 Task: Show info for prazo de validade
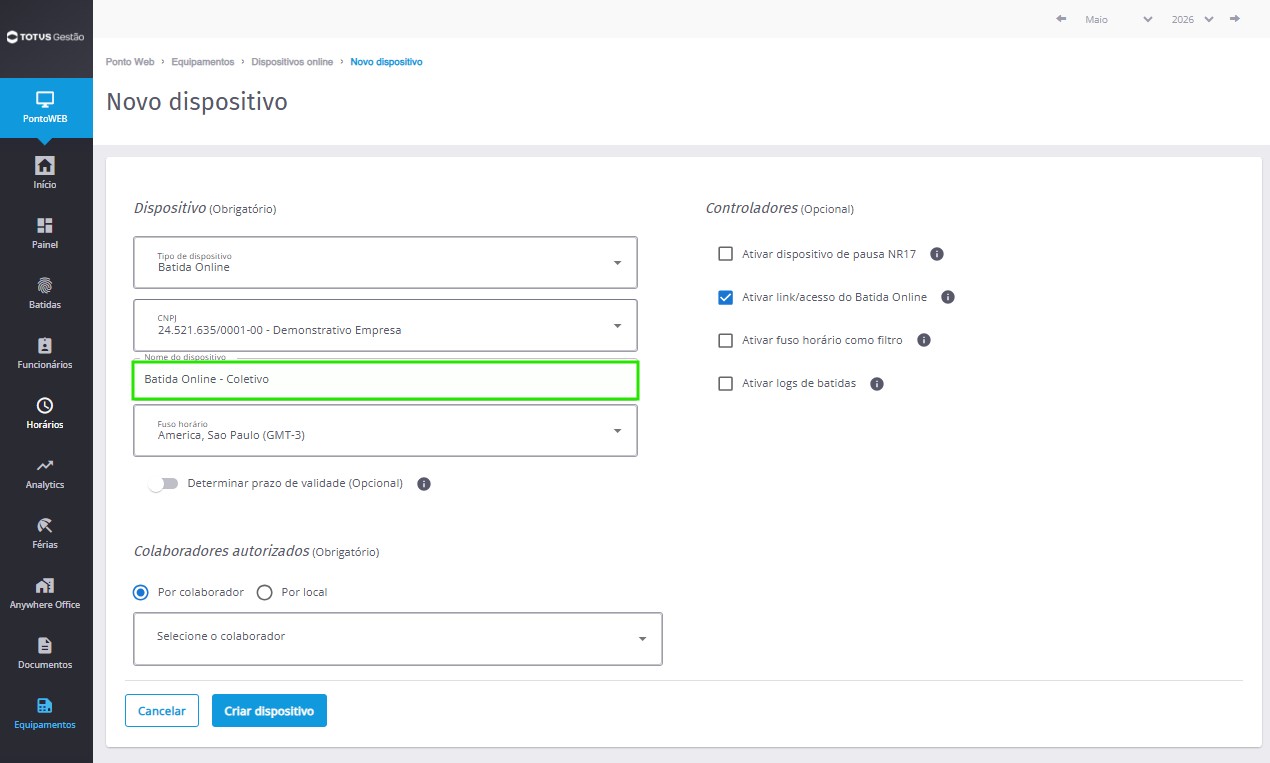(424, 484)
